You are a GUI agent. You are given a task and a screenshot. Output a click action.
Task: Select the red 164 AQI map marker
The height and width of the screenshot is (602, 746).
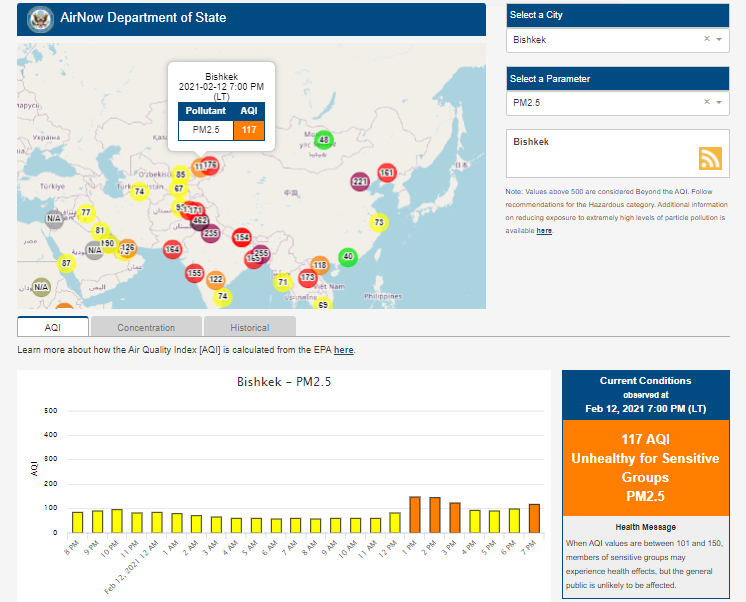172,249
